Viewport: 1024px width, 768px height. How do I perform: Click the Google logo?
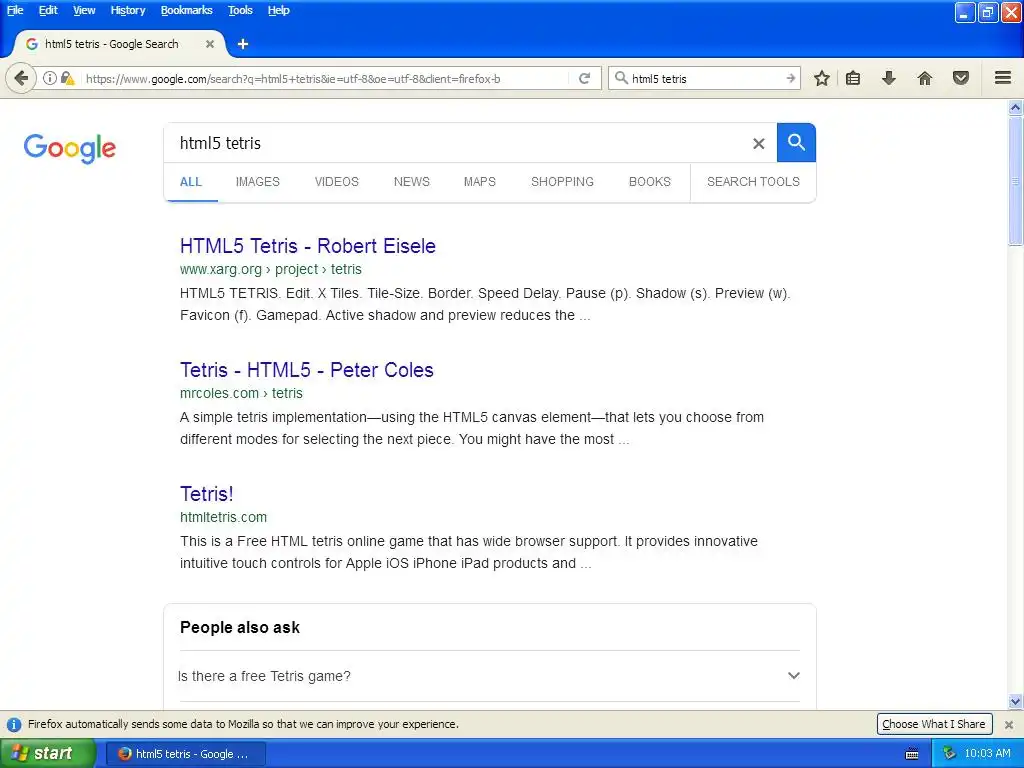[70, 148]
